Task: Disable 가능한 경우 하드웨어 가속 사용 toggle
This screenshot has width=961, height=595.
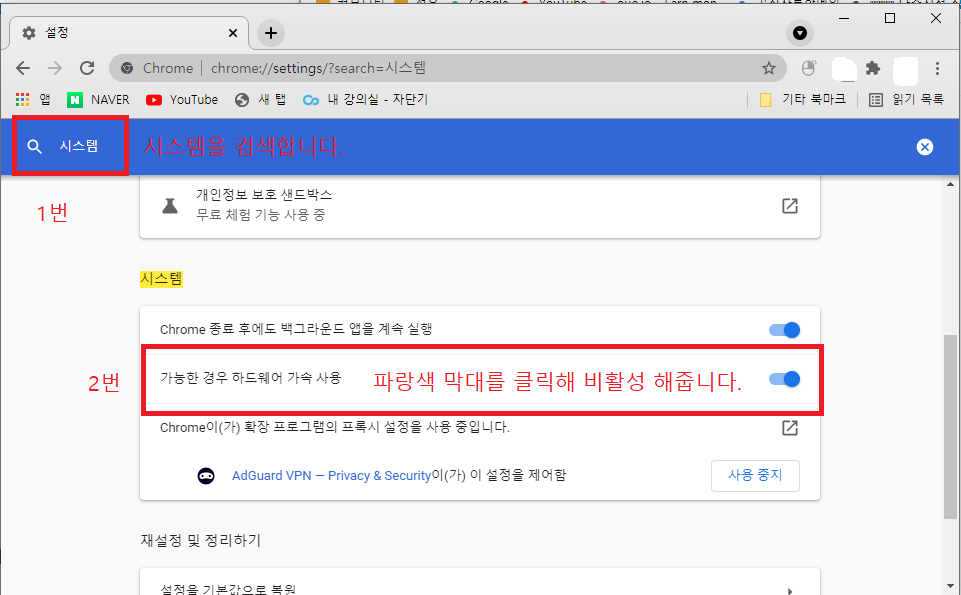Action: 784,379
